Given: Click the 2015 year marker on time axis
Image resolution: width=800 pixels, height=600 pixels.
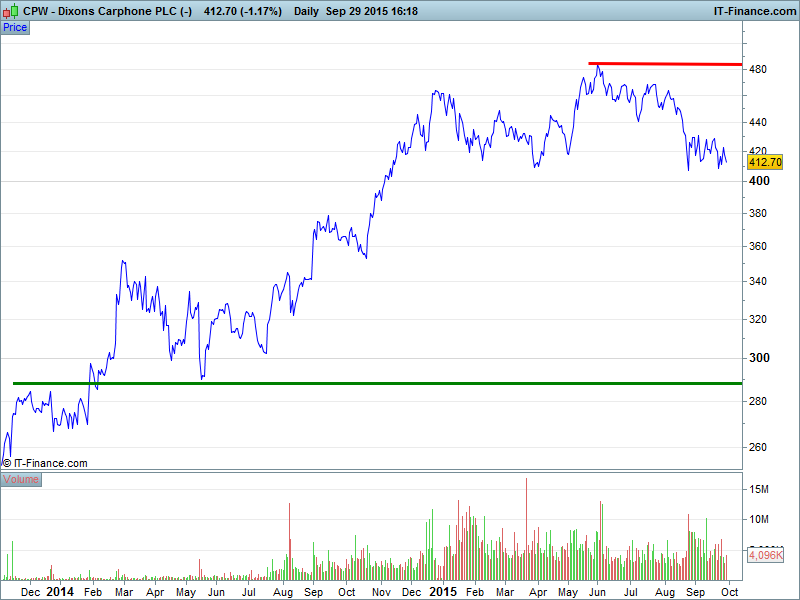Looking at the screenshot, I should point(442,591).
